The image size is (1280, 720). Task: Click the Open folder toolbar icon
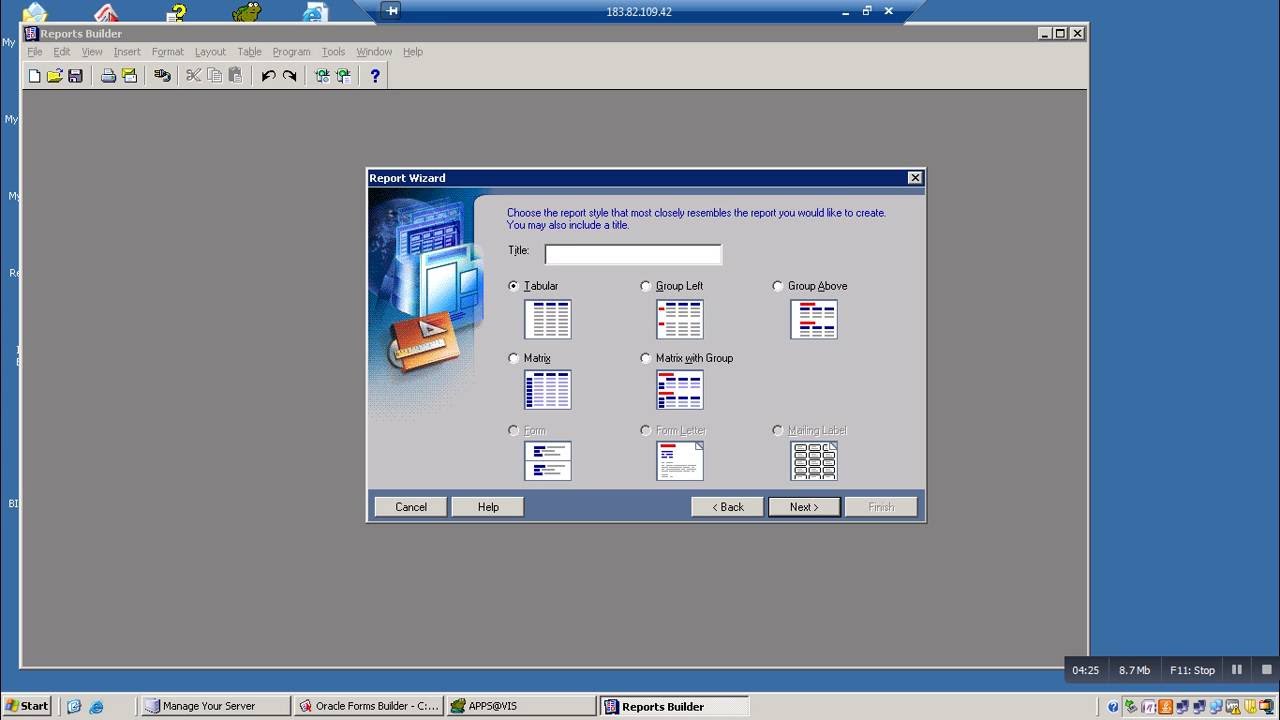click(x=55, y=76)
